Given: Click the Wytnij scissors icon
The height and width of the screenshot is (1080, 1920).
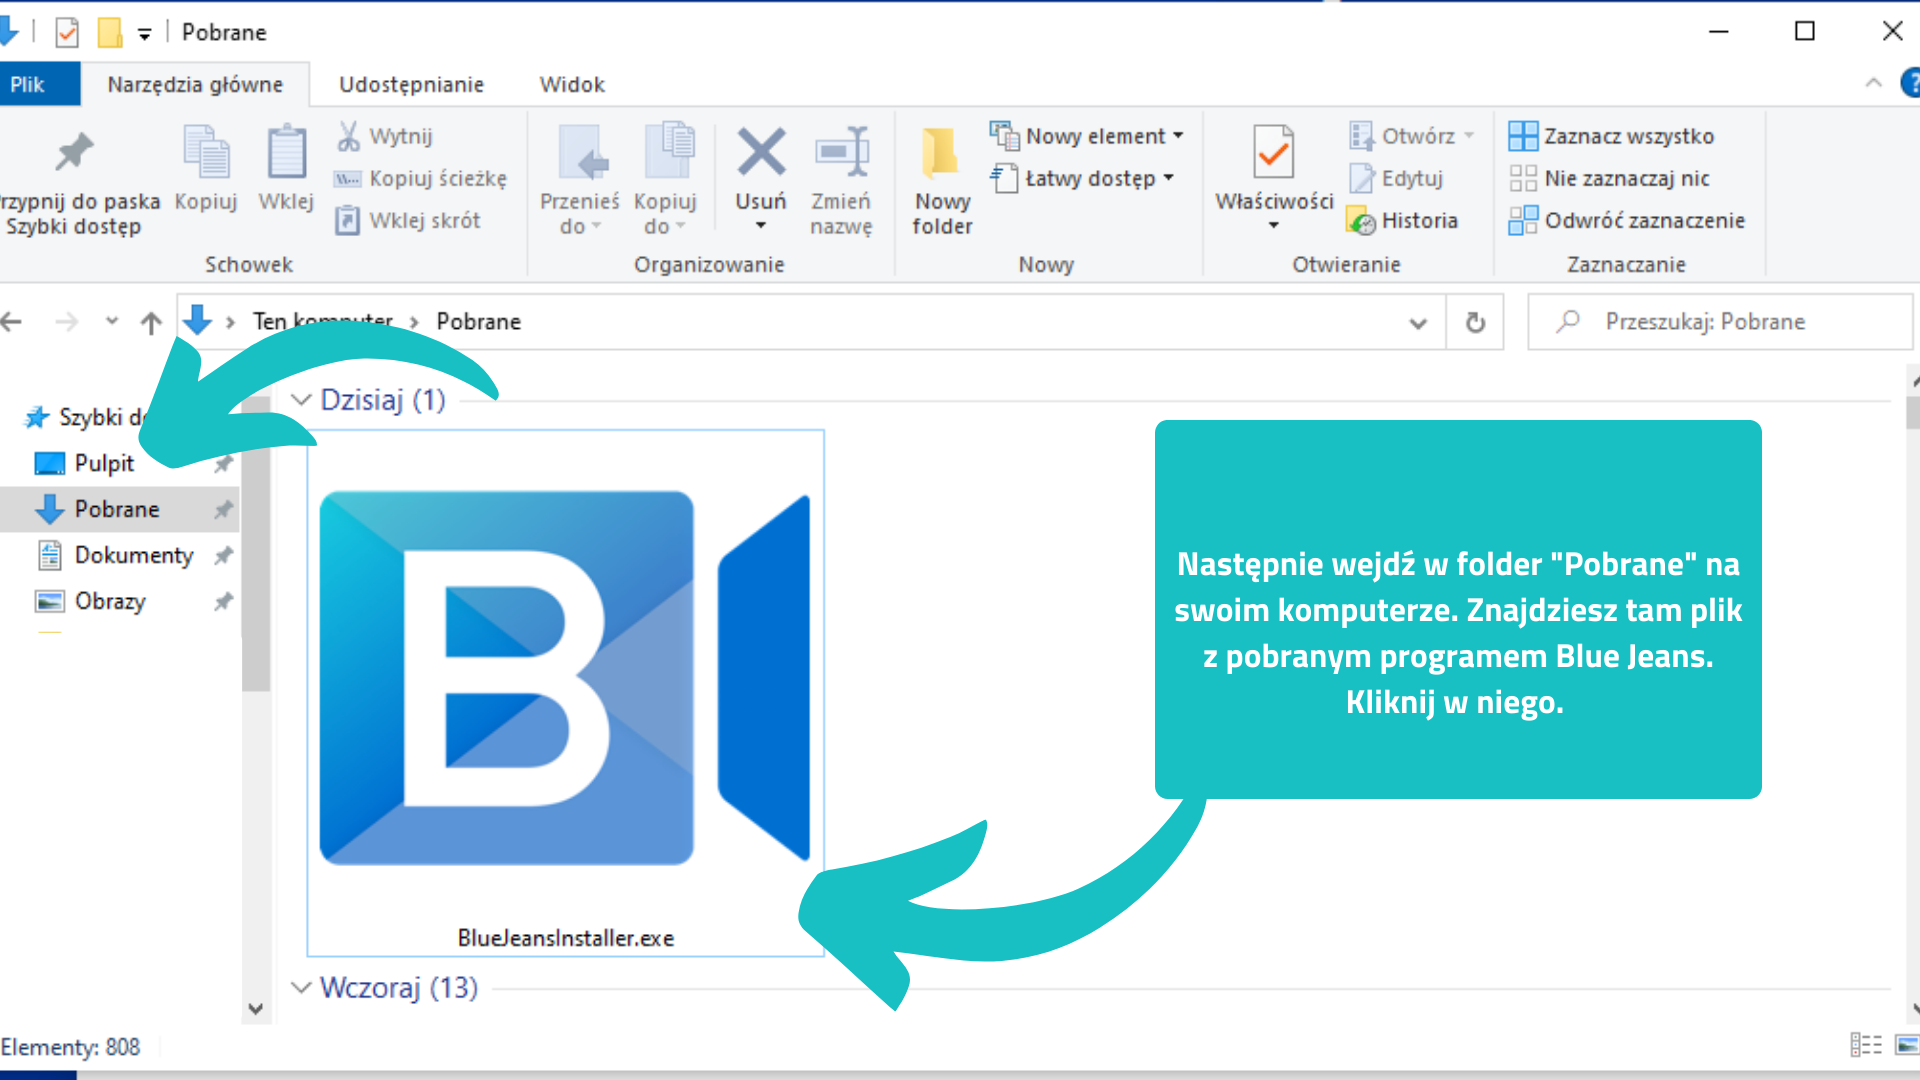Looking at the screenshot, I should click(348, 136).
